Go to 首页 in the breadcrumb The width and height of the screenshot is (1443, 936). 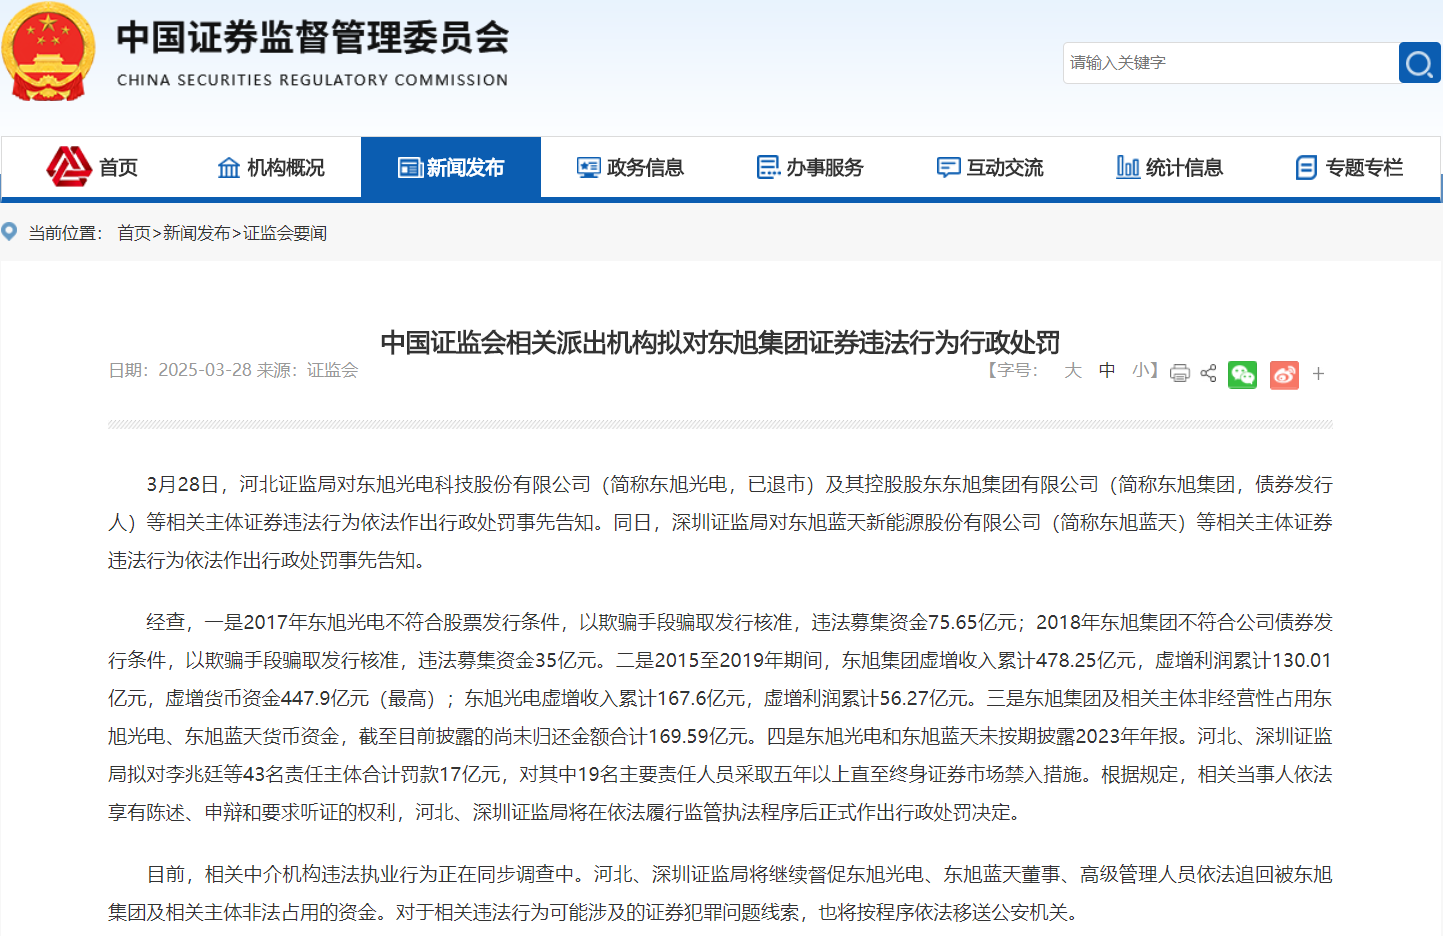pyautogui.click(x=134, y=233)
